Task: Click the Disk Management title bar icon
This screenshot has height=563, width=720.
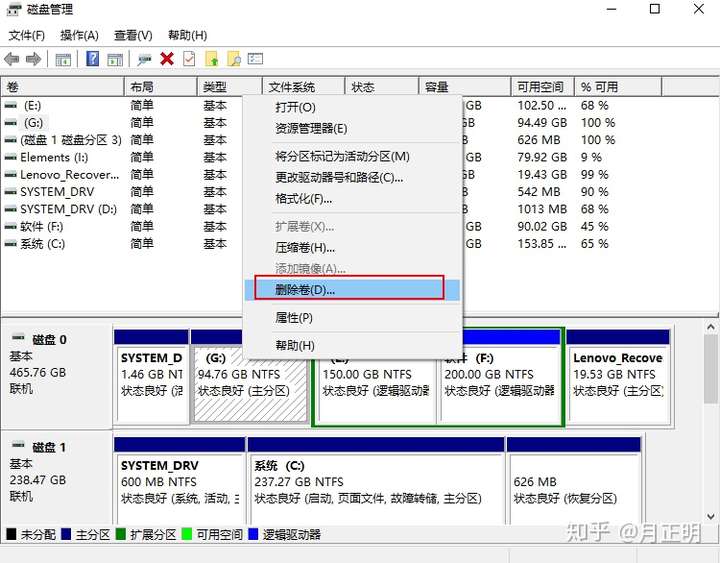Action: pyautogui.click(x=14, y=9)
